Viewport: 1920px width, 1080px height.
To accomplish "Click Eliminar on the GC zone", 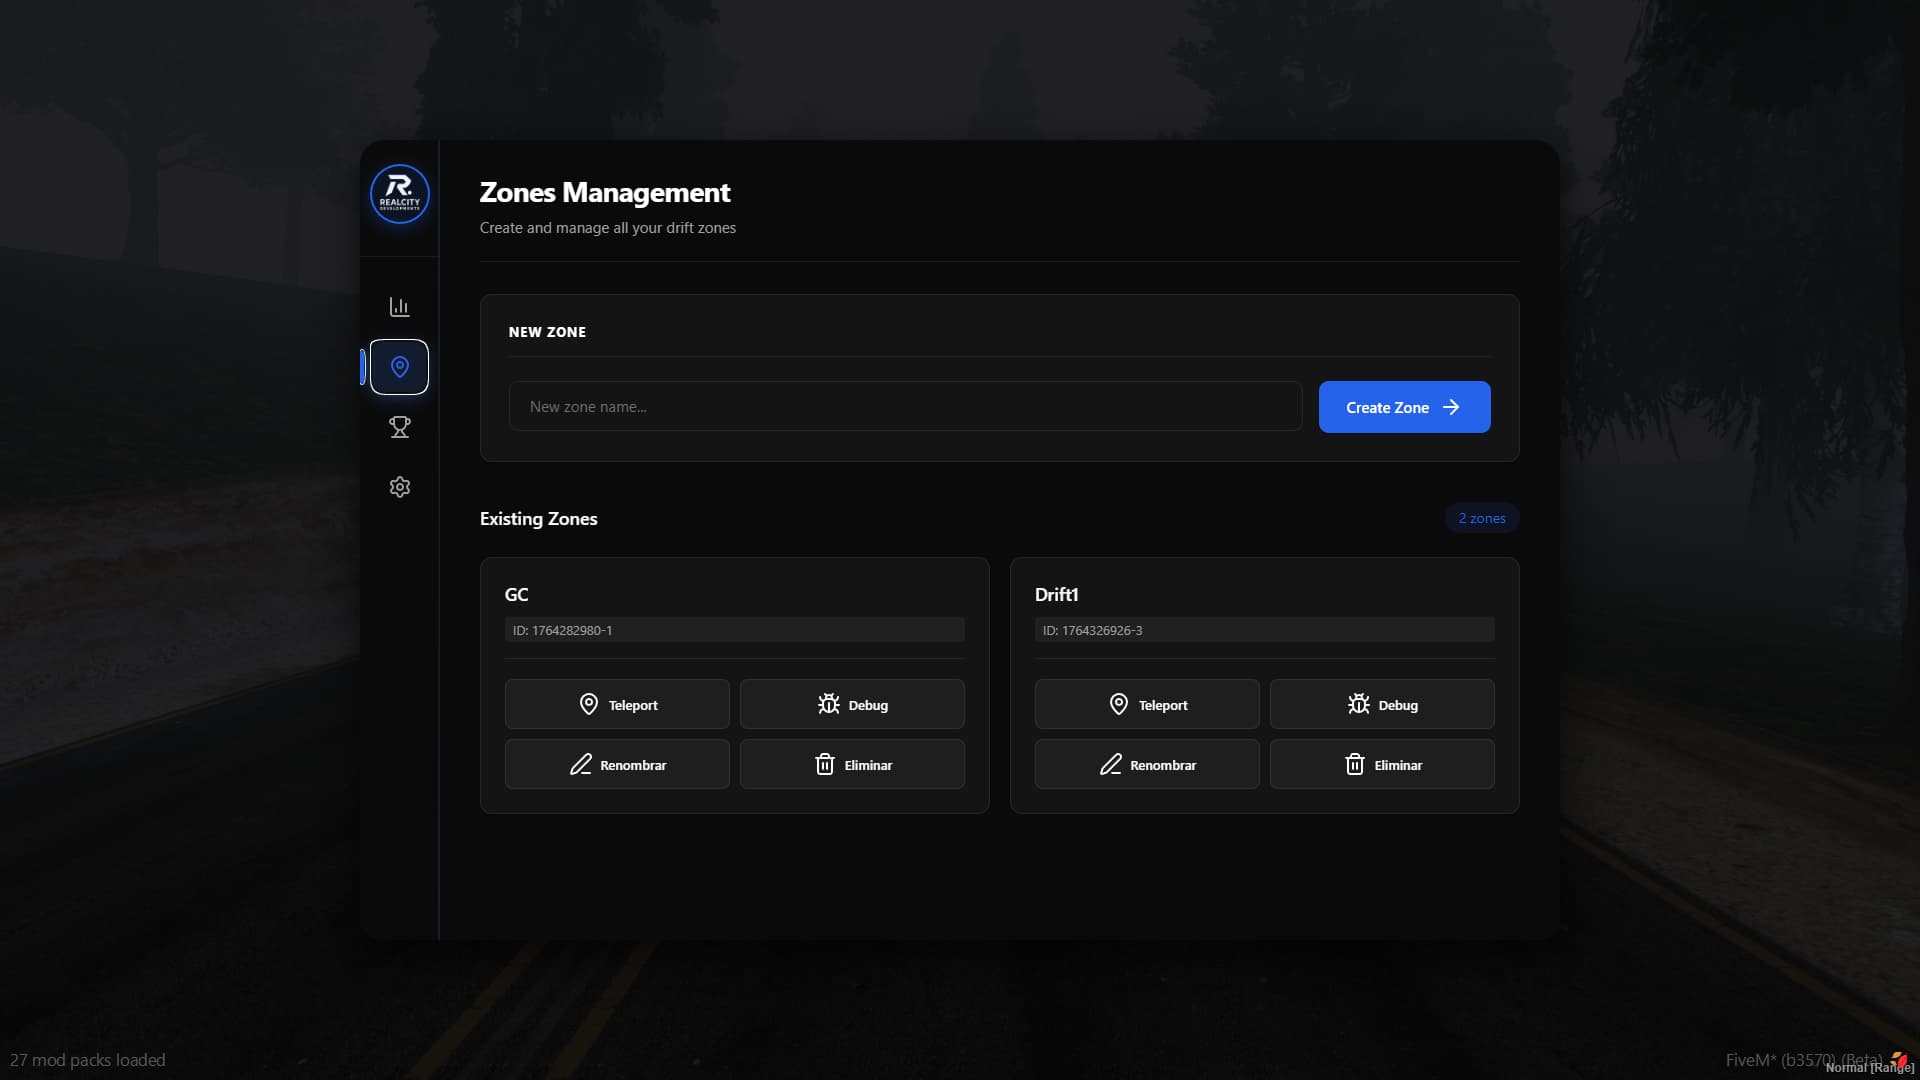I will 852,765.
